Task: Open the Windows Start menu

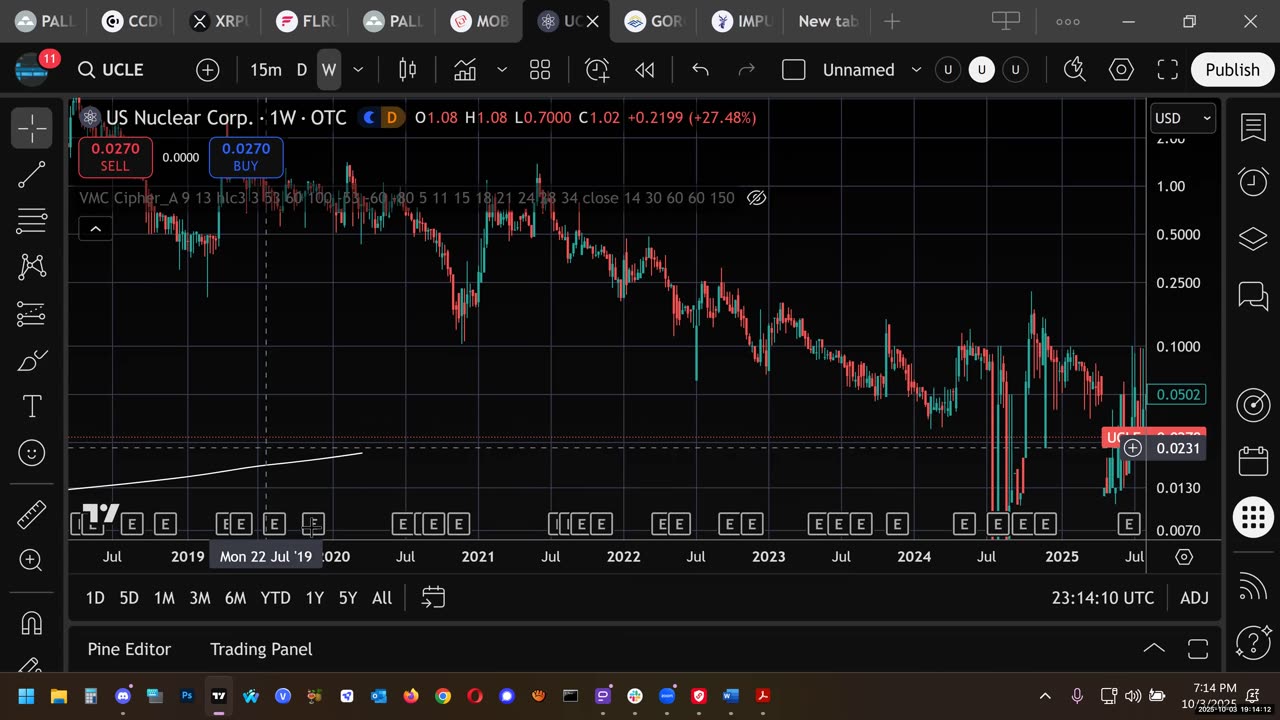Action: pyautogui.click(x=26, y=696)
